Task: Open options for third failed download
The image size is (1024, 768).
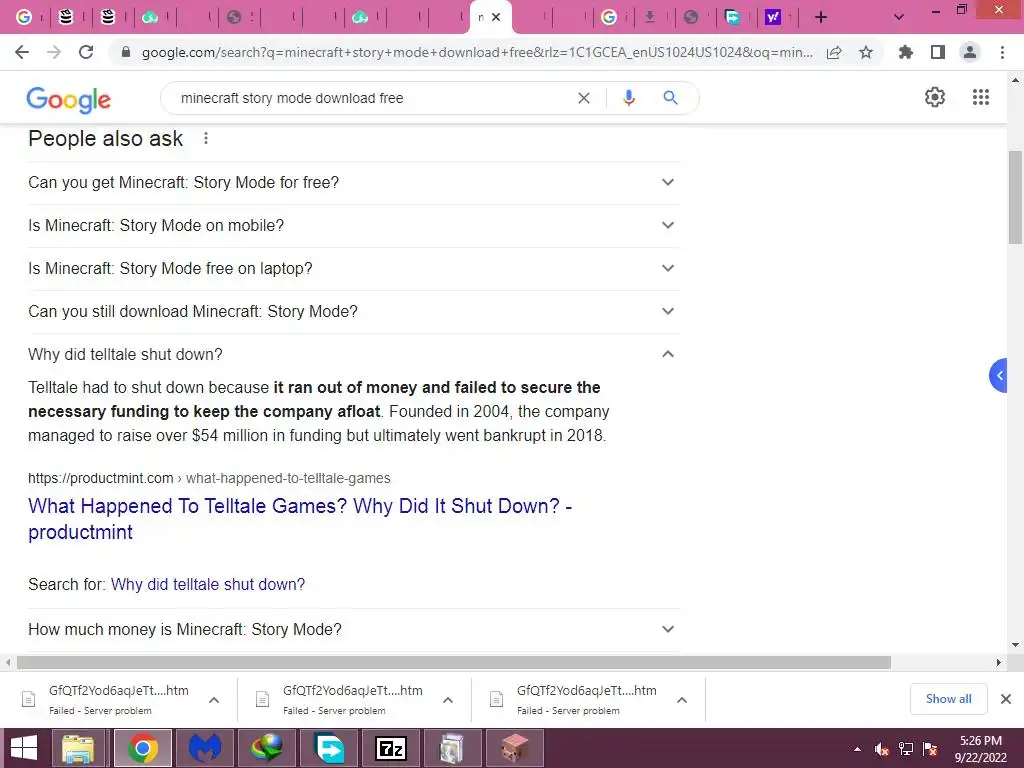Action: [x=682, y=700]
